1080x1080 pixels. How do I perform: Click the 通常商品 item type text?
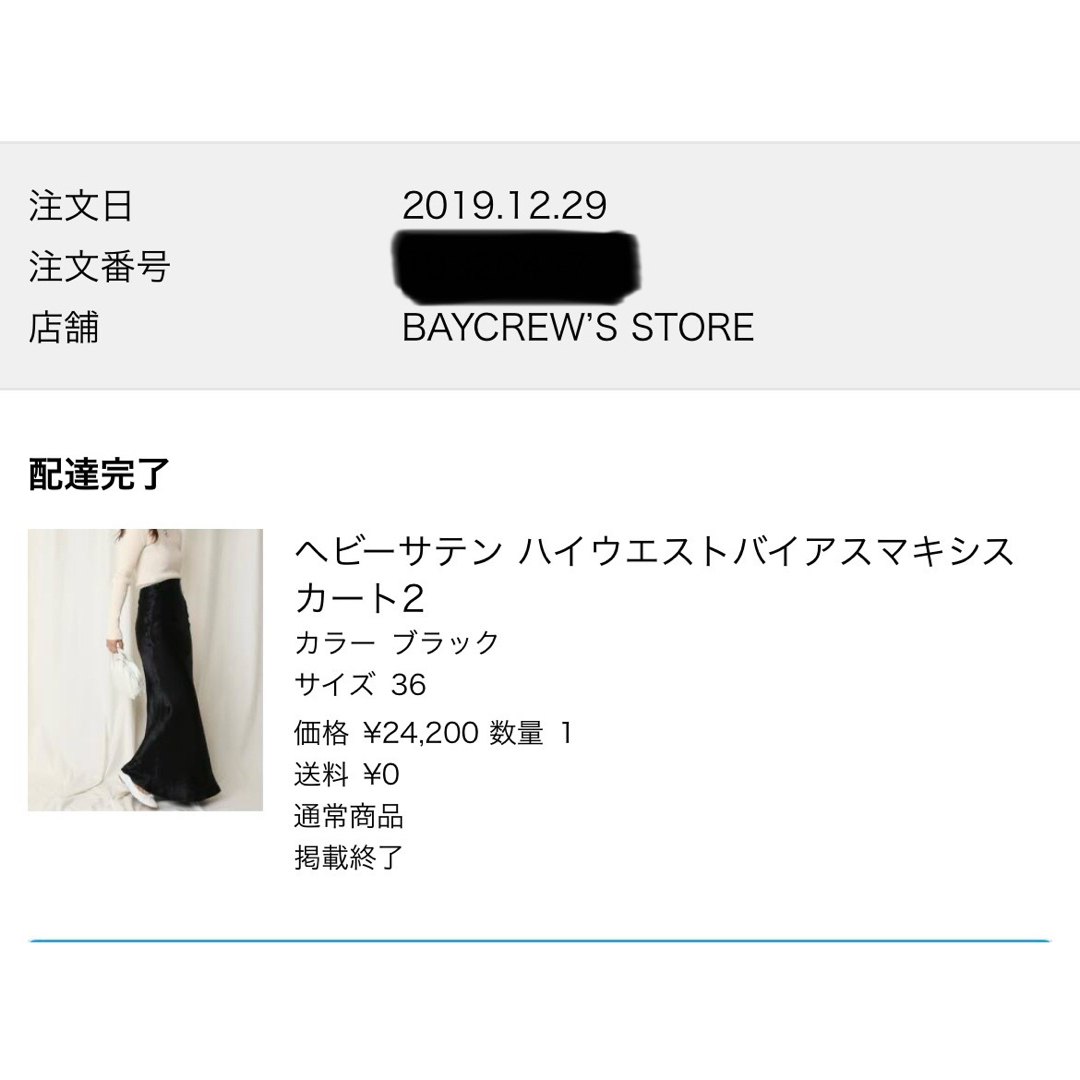349,816
